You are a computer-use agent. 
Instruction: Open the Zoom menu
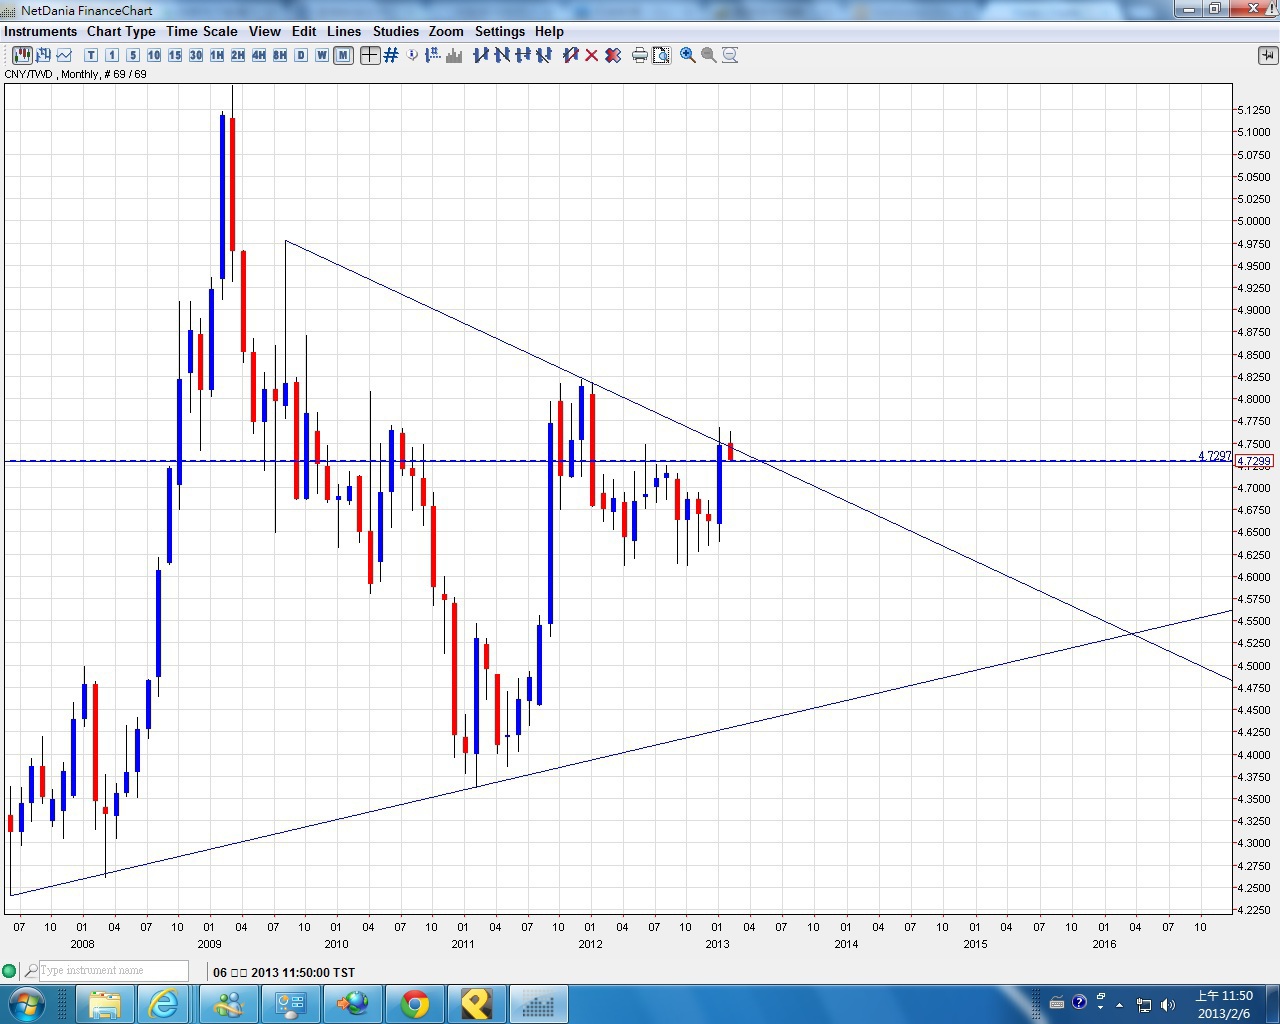click(x=446, y=31)
